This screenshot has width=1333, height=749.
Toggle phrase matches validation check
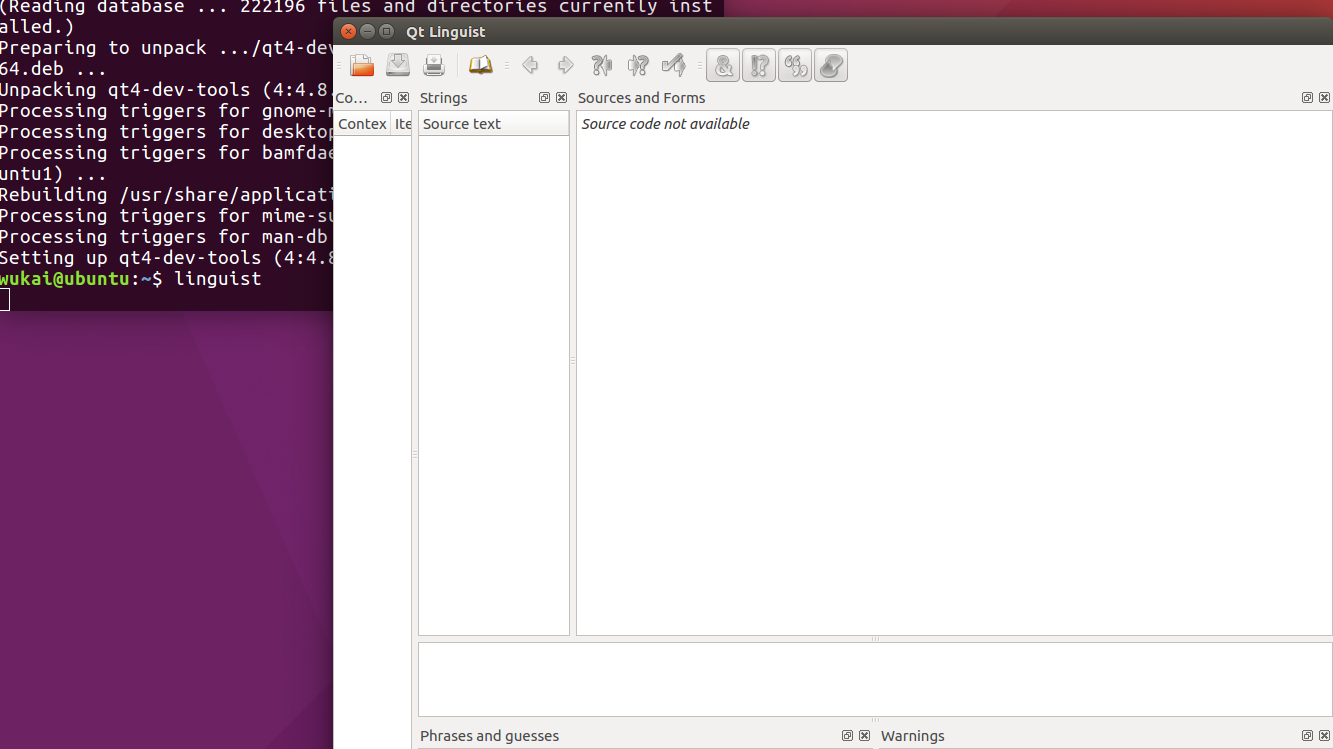point(794,64)
